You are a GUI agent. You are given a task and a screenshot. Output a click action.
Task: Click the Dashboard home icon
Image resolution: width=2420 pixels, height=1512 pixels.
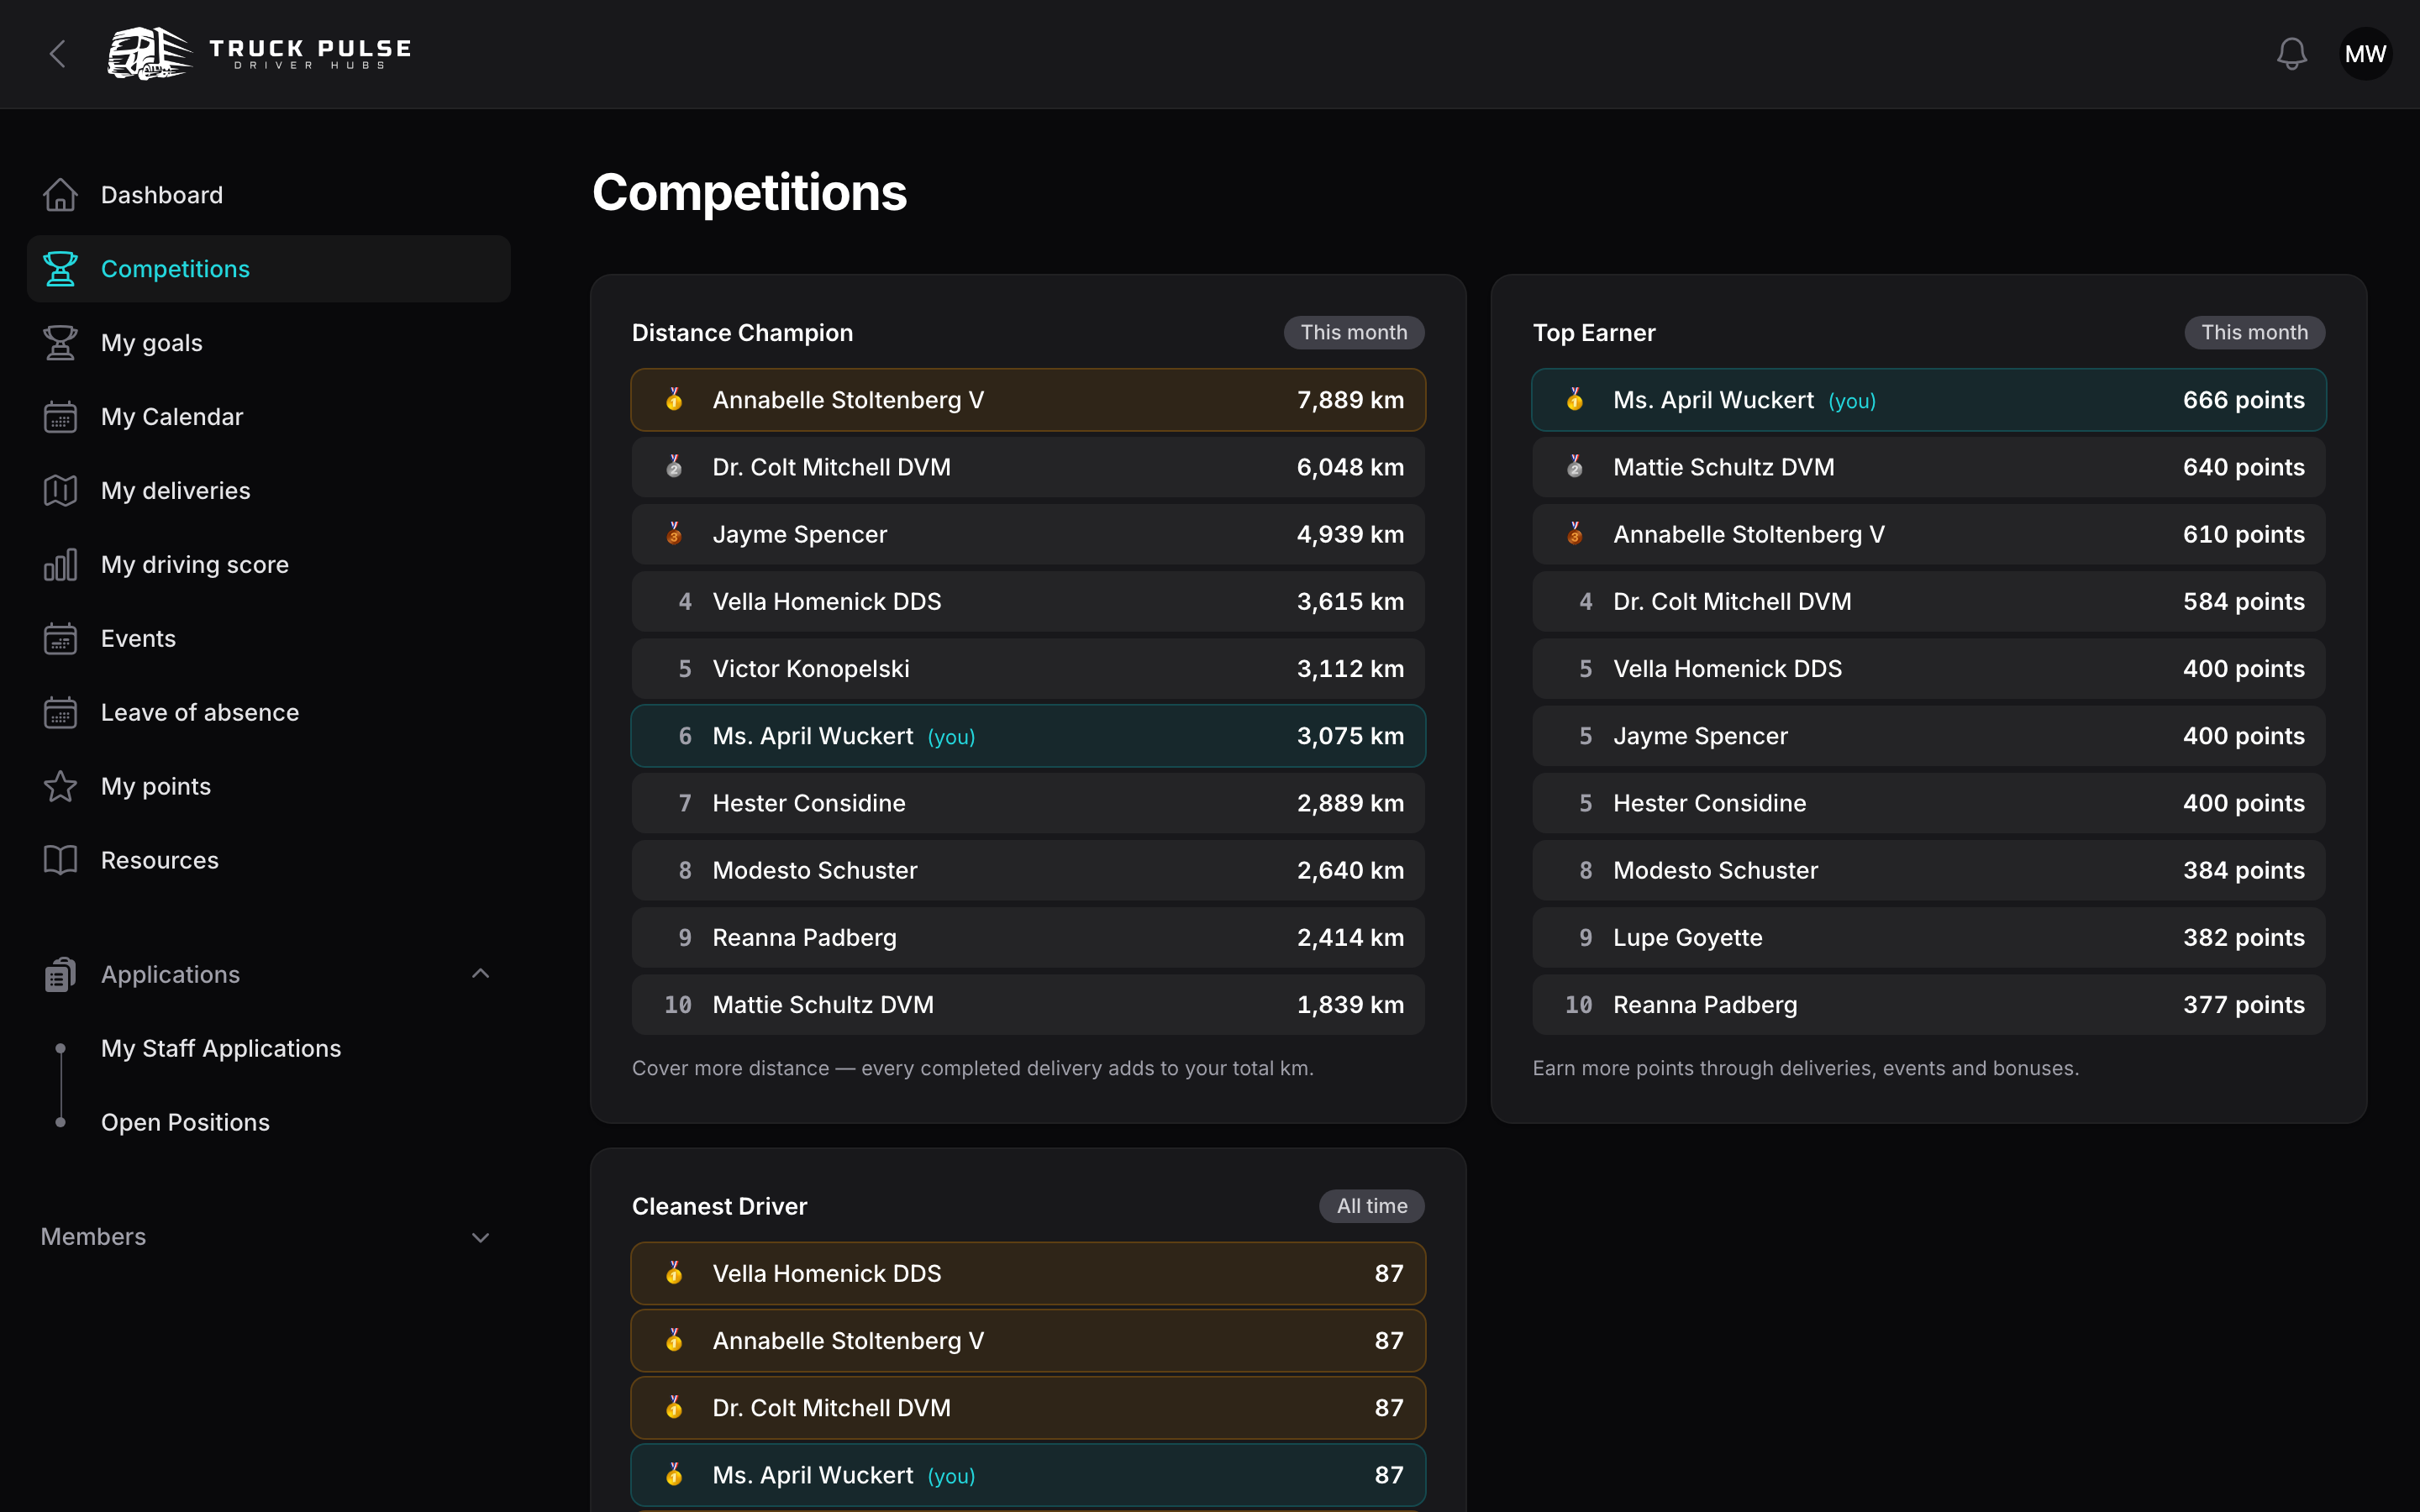[60, 195]
